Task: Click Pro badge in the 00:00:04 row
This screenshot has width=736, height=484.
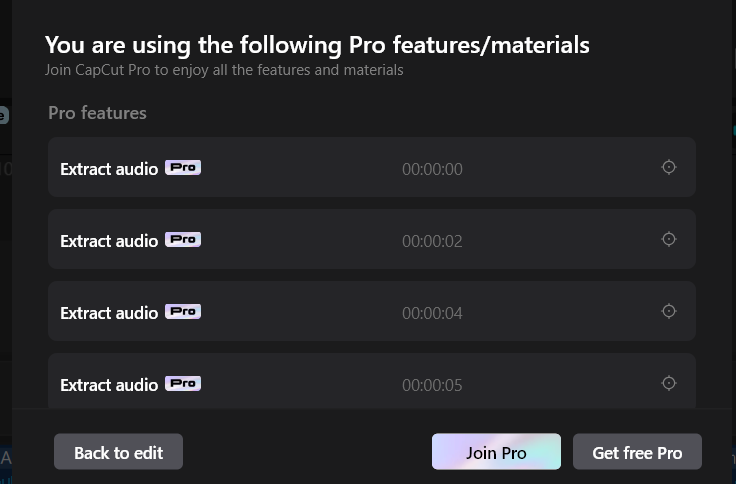Action: click(183, 312)
